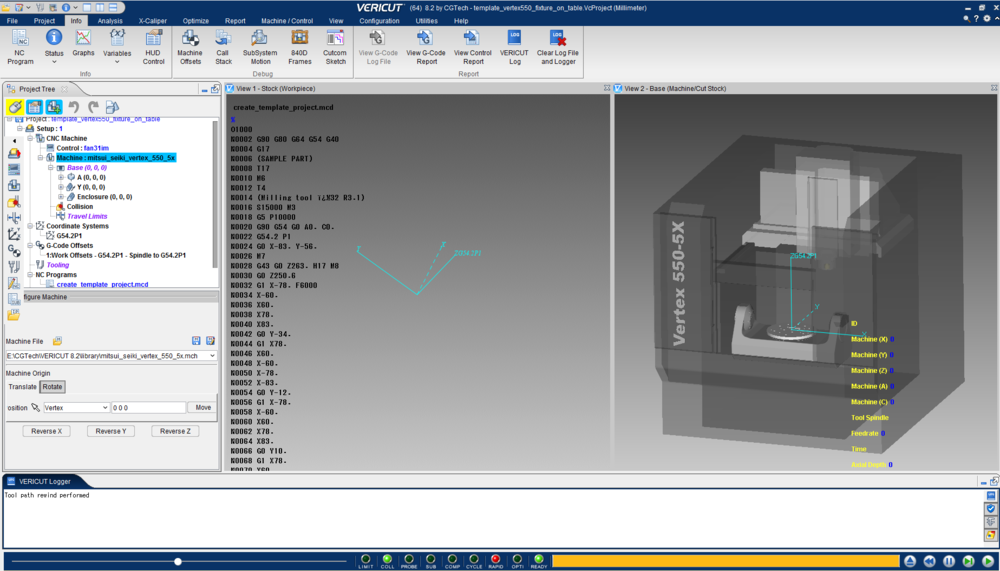Click the green Play to End button
Viewport: 1000px width, 571px height.
click(988, 561)
